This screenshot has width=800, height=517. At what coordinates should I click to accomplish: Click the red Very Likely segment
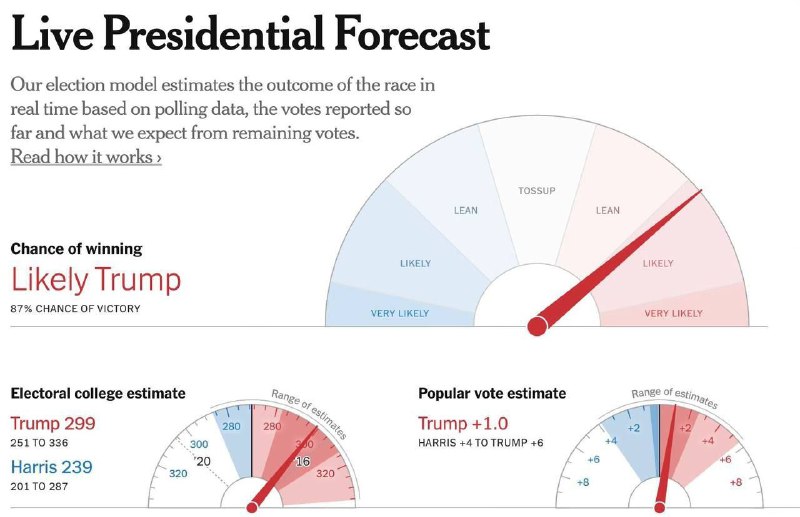pyautogui.click(x=673, y=313)
